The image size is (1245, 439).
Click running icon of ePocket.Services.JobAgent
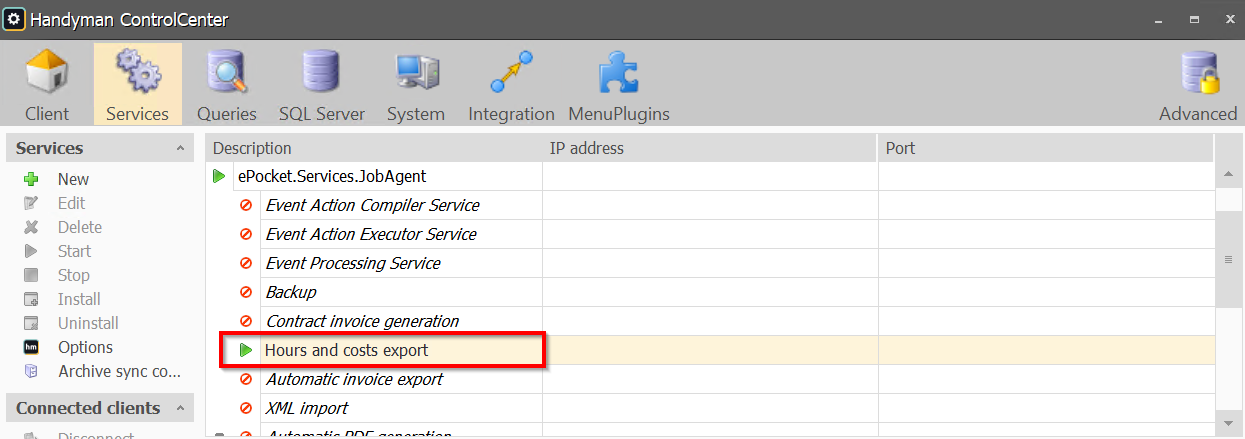(219, 176)
